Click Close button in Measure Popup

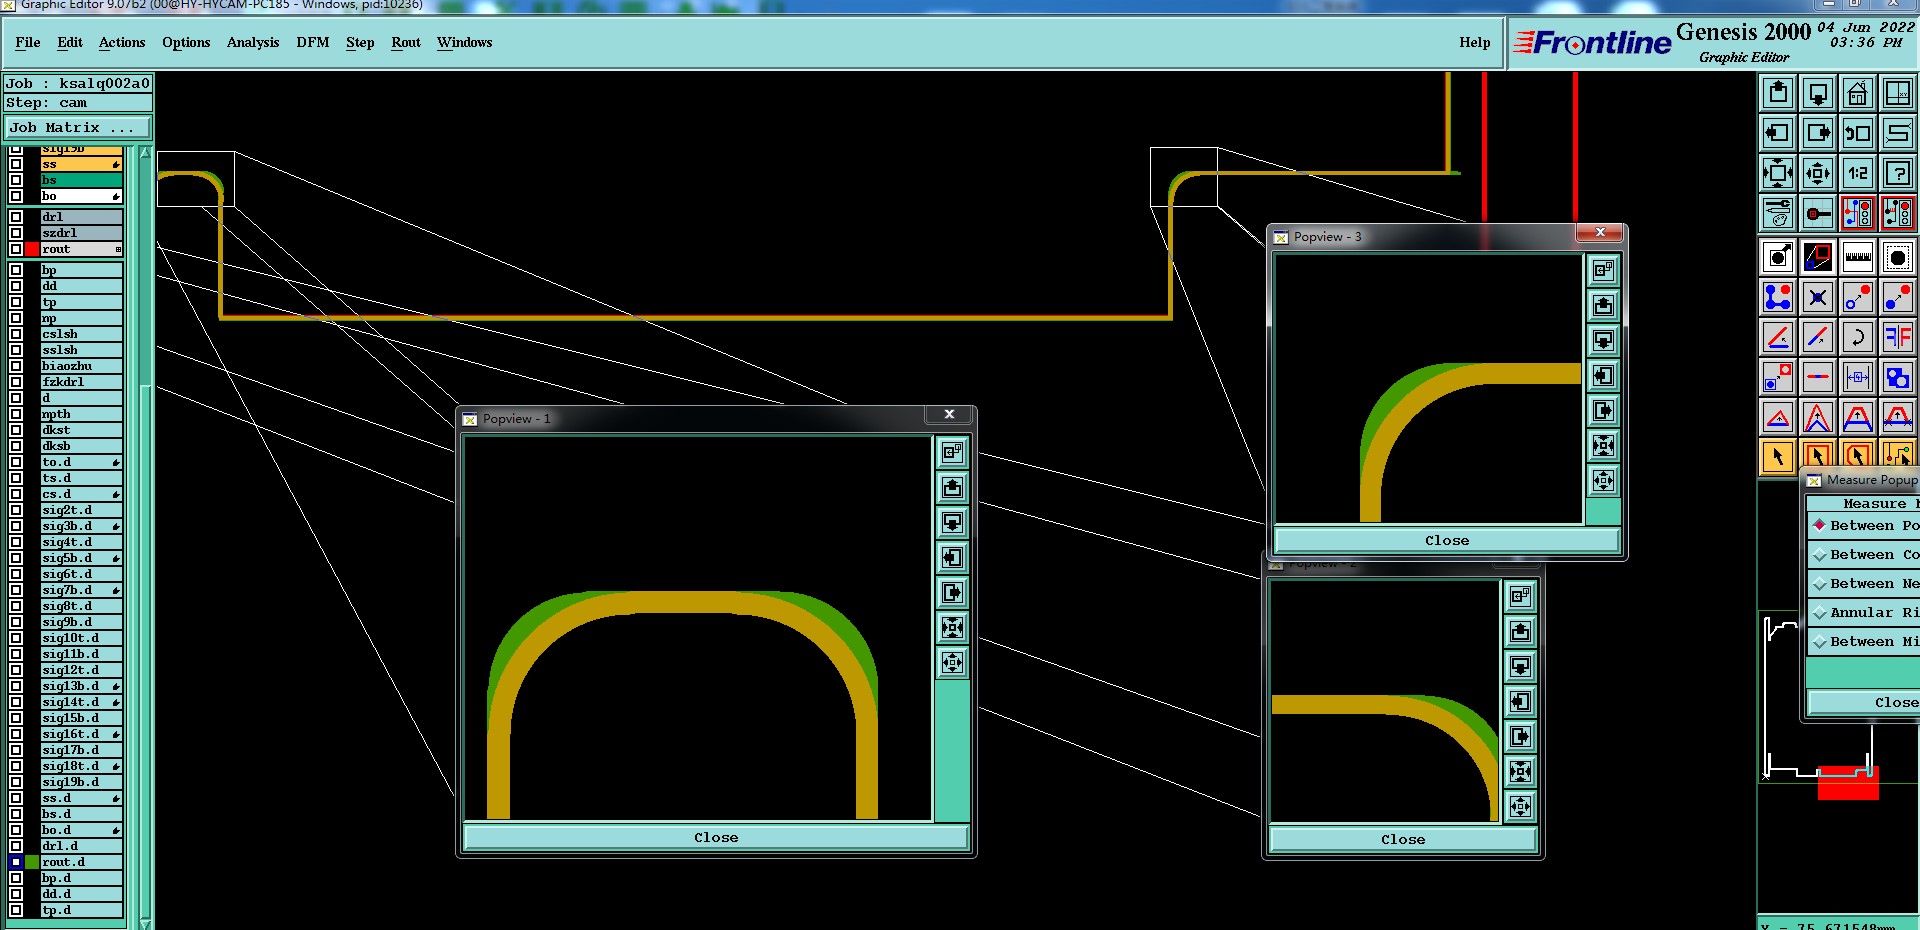coord(1864,703)
